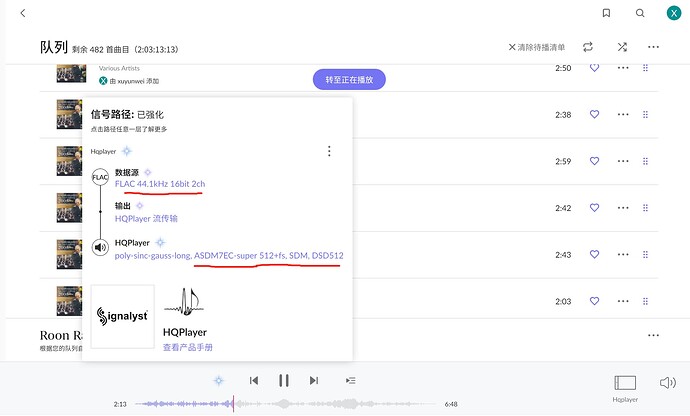Click the total time 6:48
The height and width of the screenshot is (416, 690).
click(x=451, y=404)
